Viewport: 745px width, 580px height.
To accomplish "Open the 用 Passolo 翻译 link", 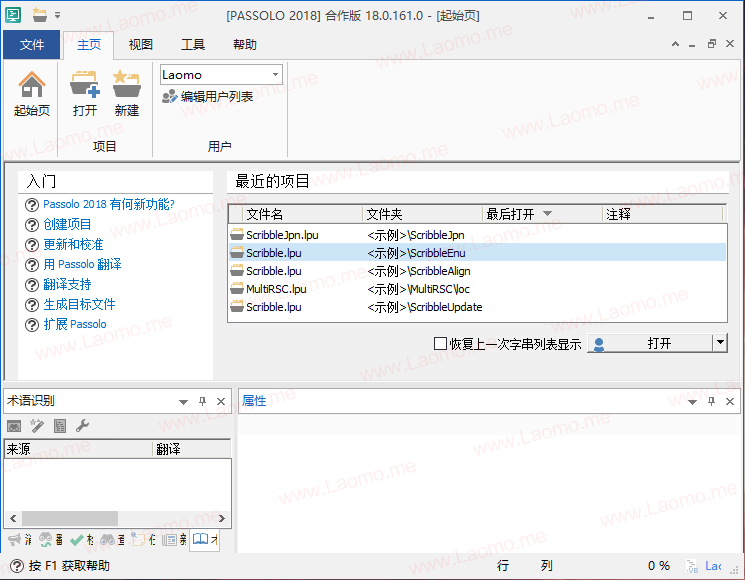I will 82,264.
